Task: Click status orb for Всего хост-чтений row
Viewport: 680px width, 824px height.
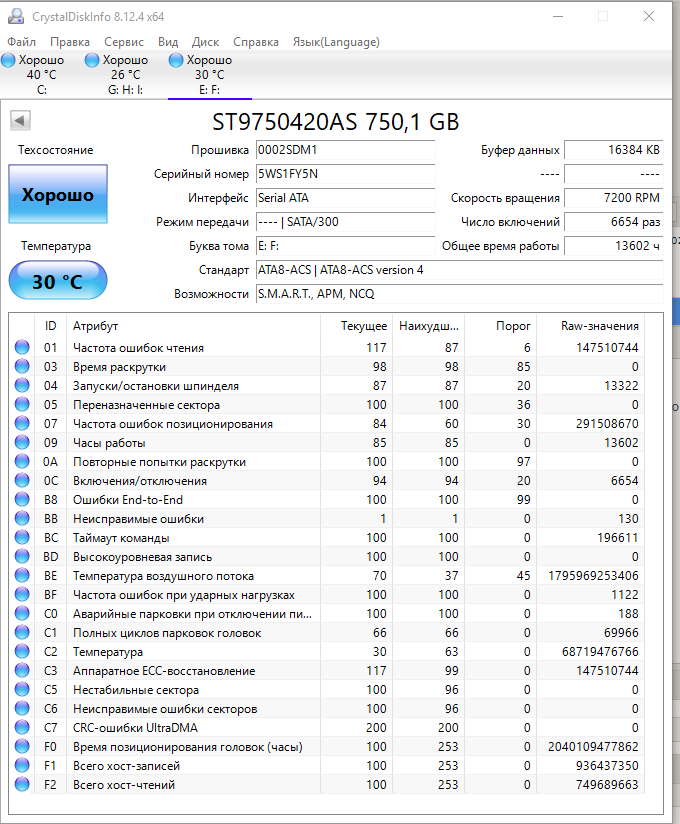Action: (x=22, y=784)
